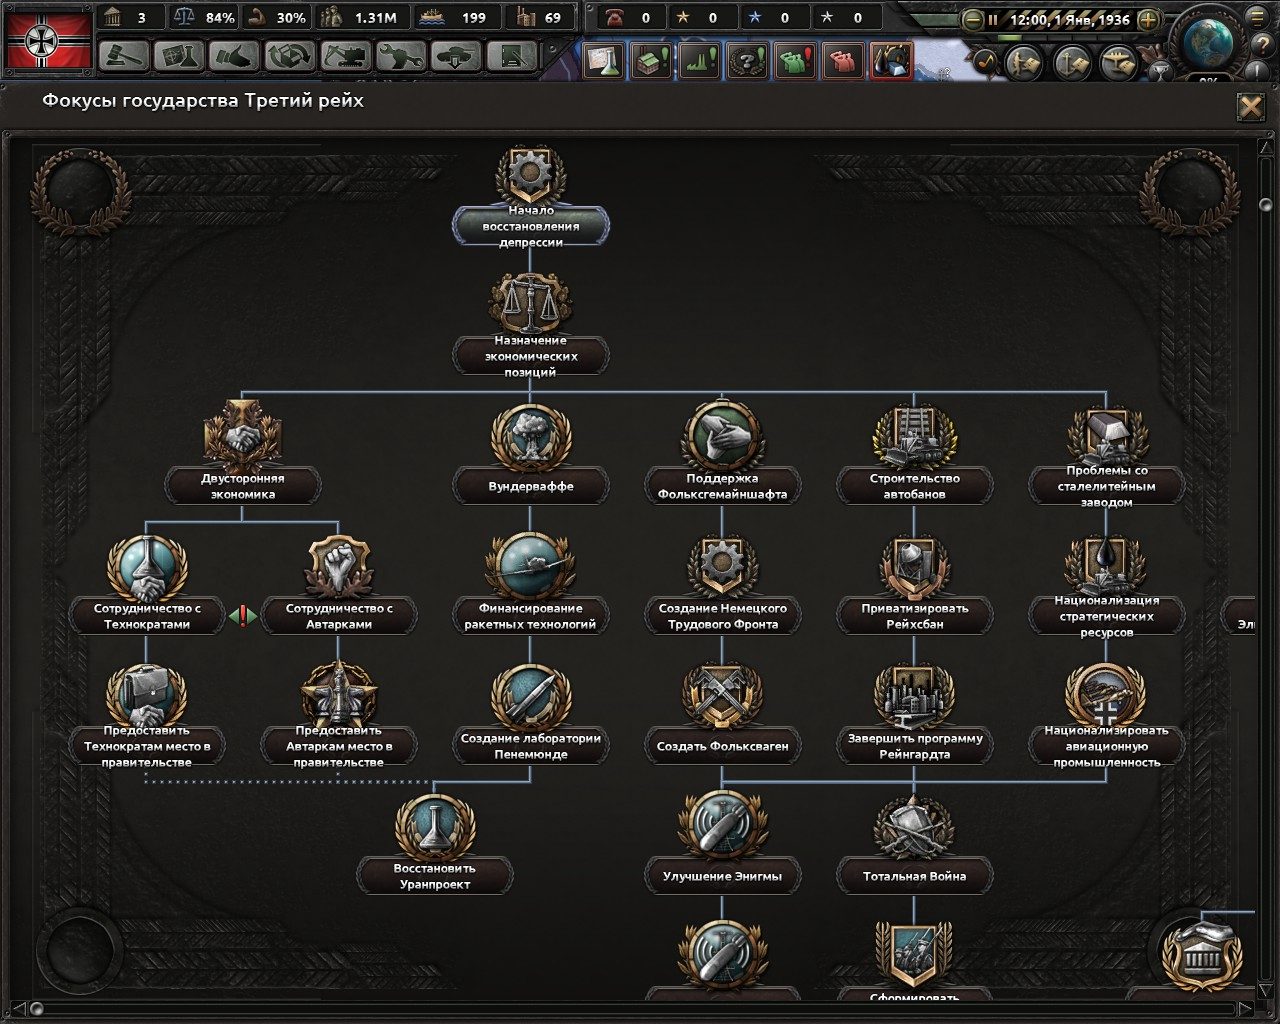Screen dimensions: 1280x1024
Task: Open the construction menu excavator icon
Action: (x=345, y=57)
